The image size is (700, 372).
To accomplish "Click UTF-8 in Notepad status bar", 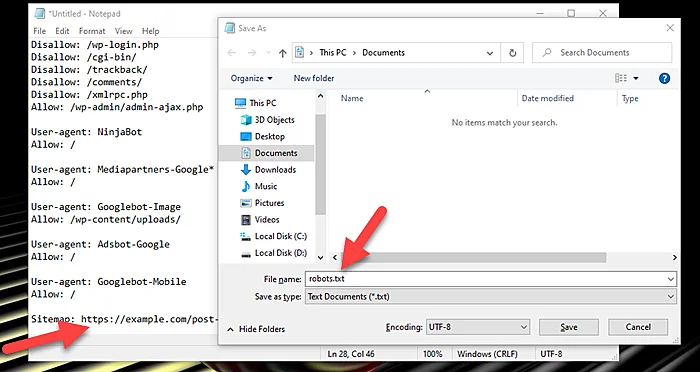I will point(551,354).
